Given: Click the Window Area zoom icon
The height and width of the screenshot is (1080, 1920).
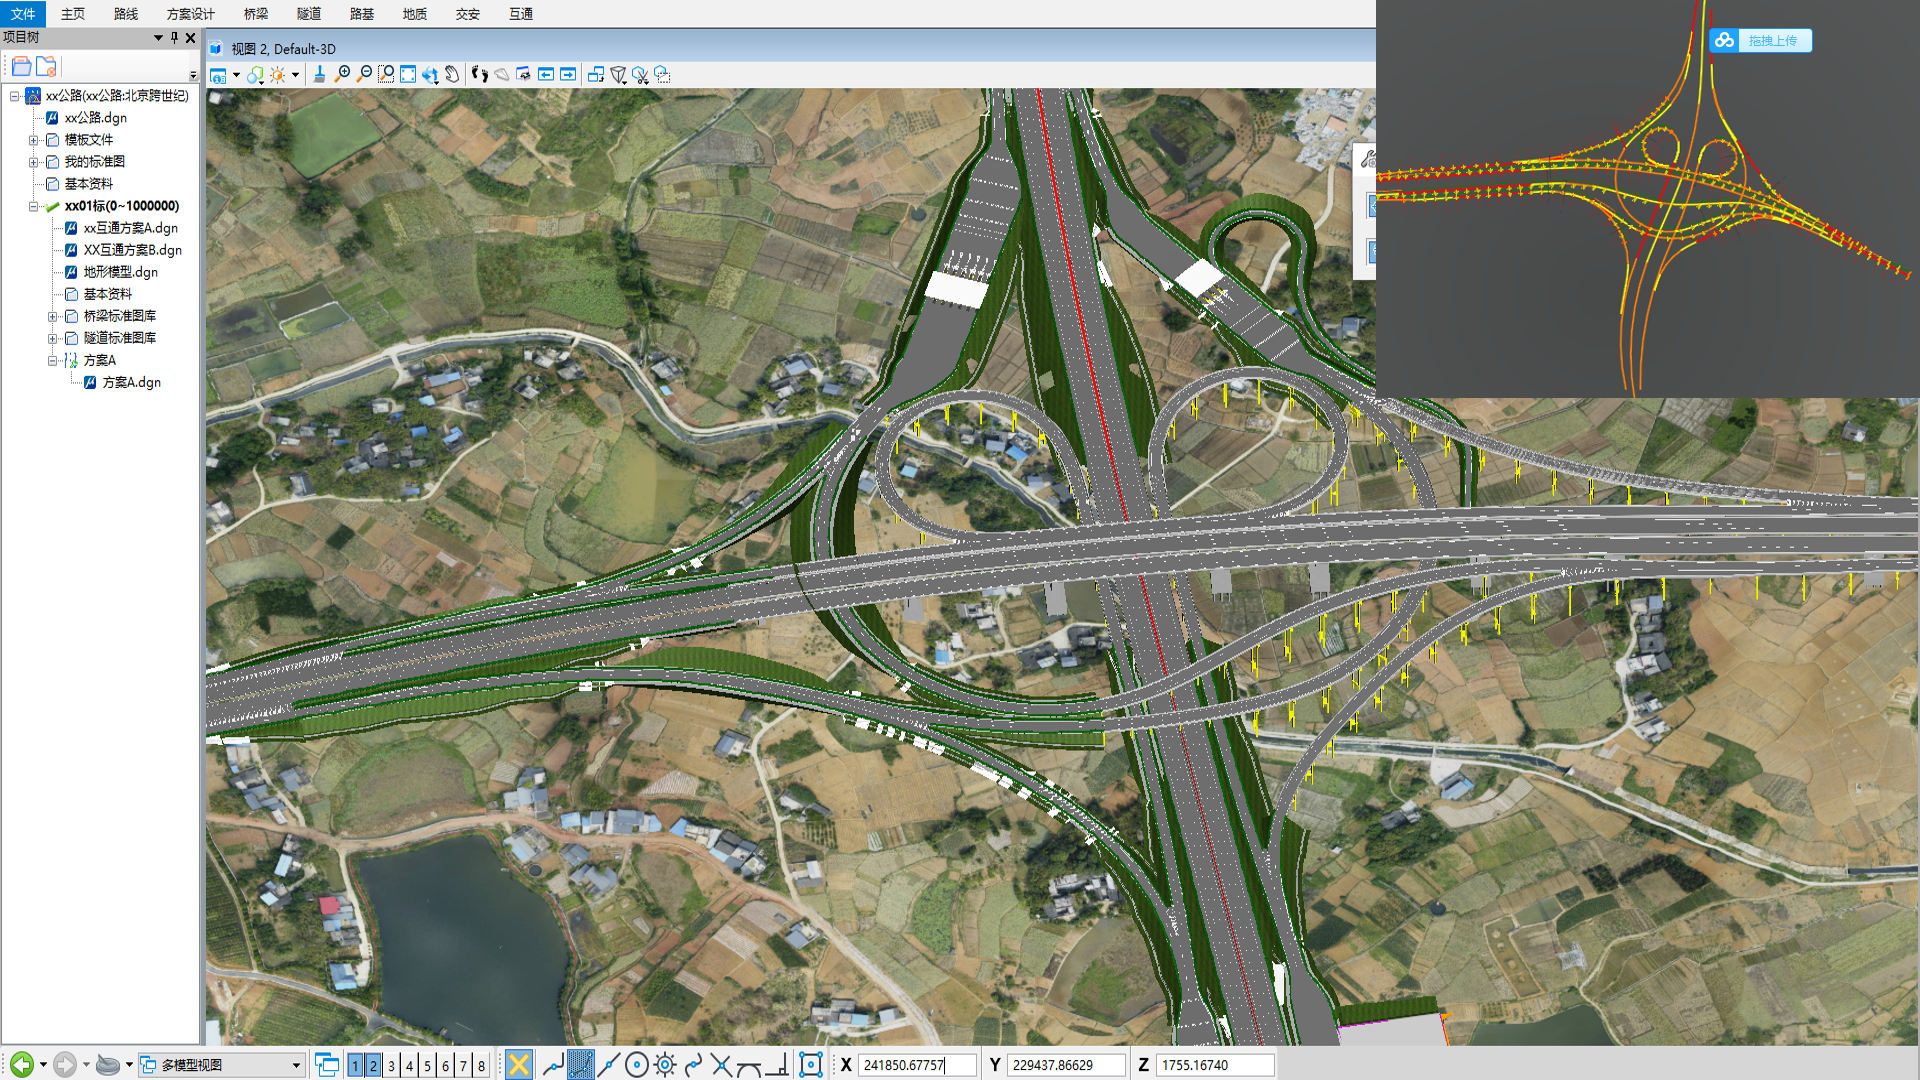Looking at the screenshot, I should tap(386, 75).
